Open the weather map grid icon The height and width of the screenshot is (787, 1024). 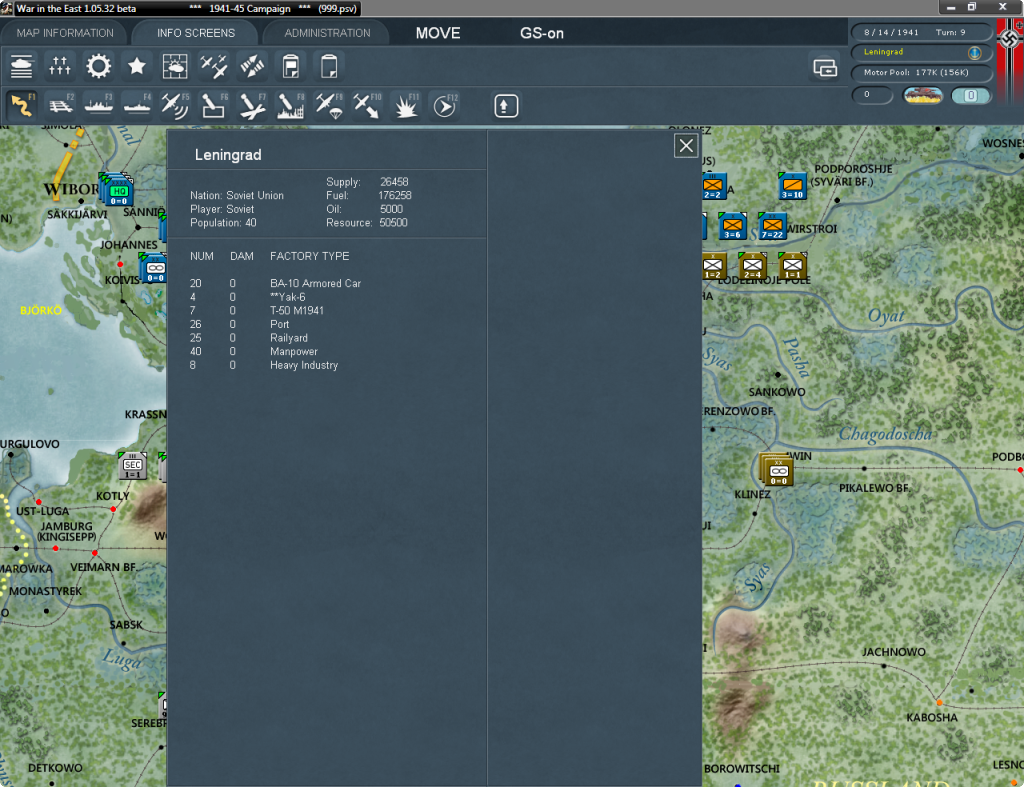175,67
